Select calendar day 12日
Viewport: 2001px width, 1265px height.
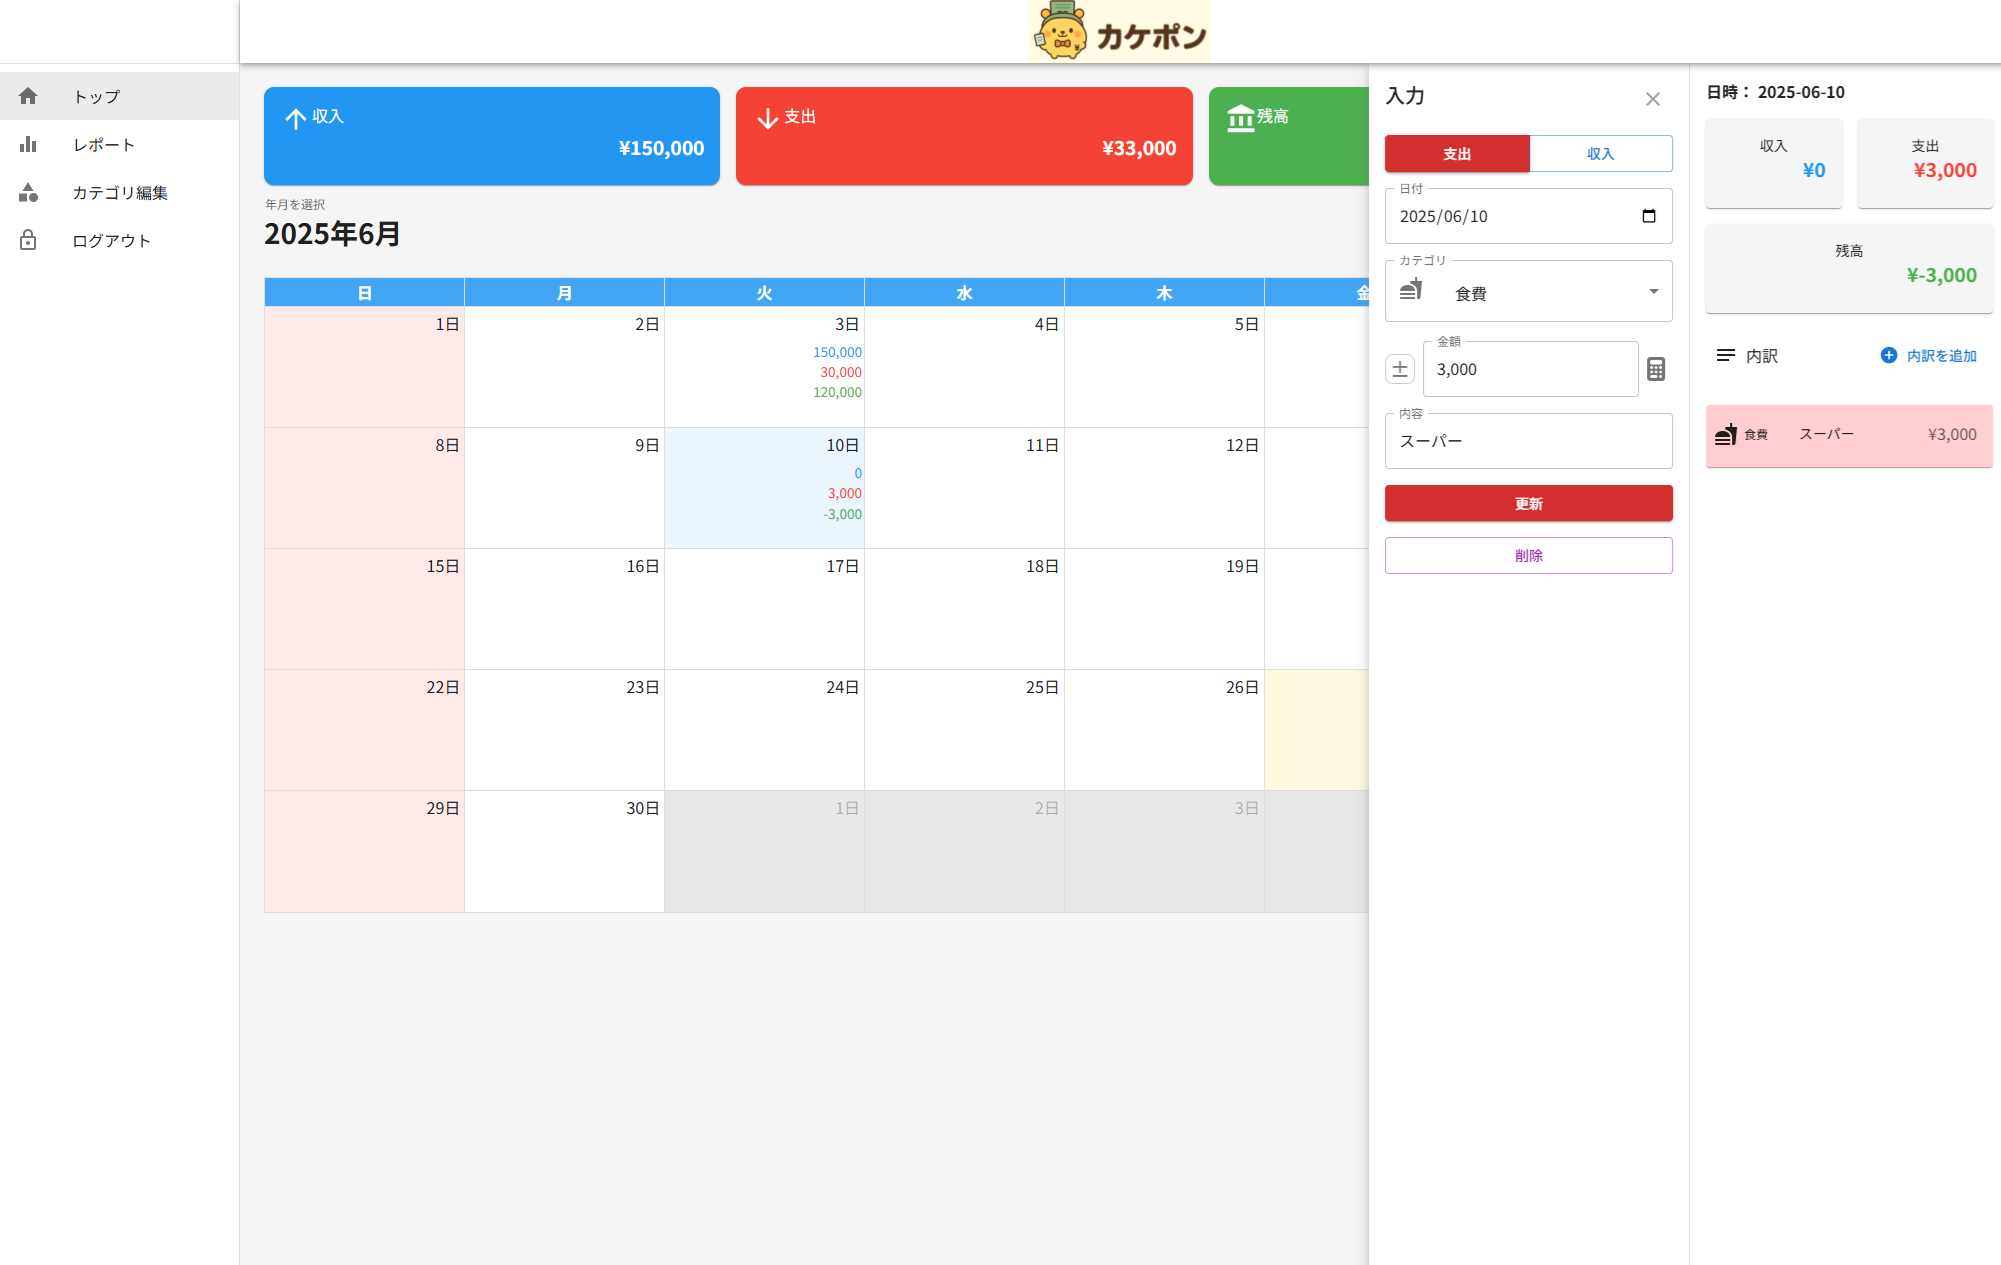tap(1164, 488)
